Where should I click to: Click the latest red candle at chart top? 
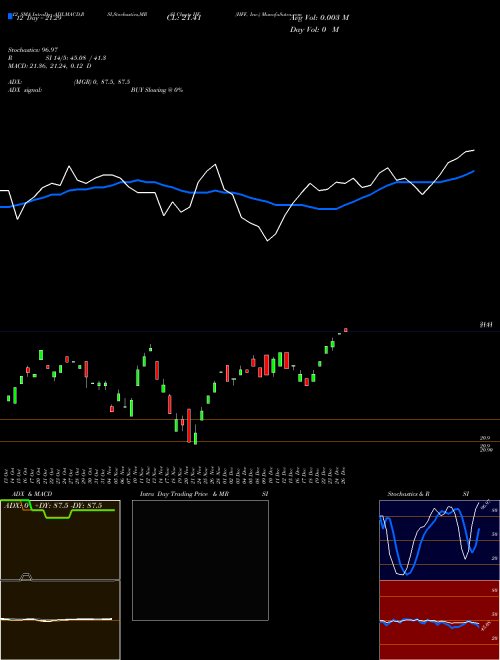click(346, 330)
